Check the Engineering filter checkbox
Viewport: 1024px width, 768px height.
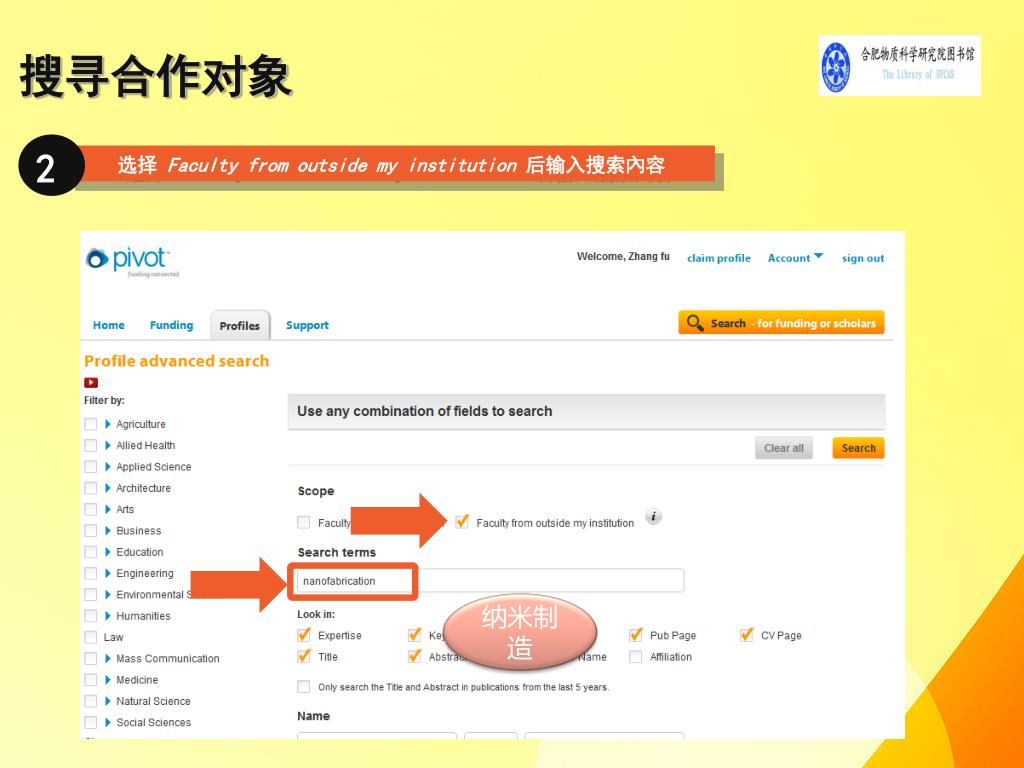click(x=91, y=573)
